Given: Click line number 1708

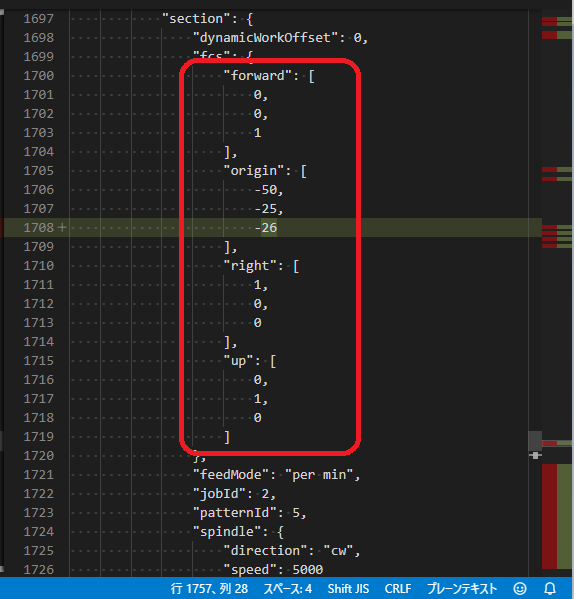Looking at the screenshot, I should pyautogui.click(x=39, y=228).
